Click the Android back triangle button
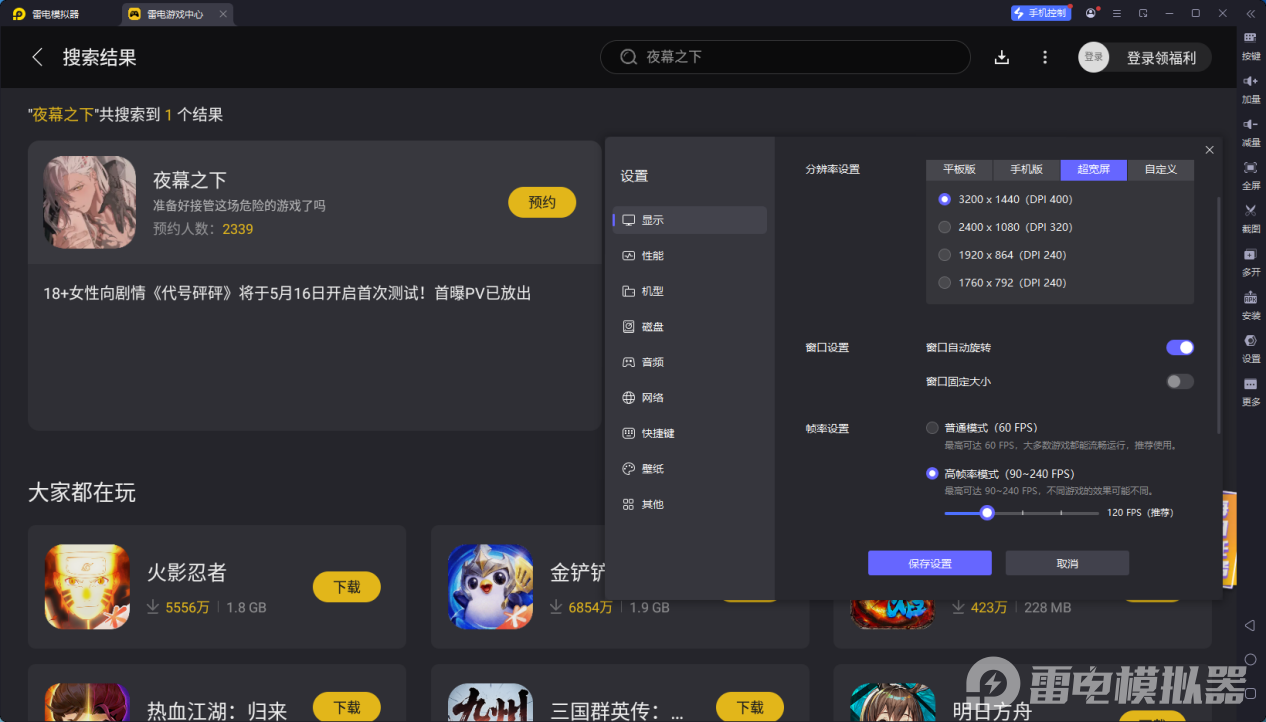The image size is (1266, 722). point(1250,625)
